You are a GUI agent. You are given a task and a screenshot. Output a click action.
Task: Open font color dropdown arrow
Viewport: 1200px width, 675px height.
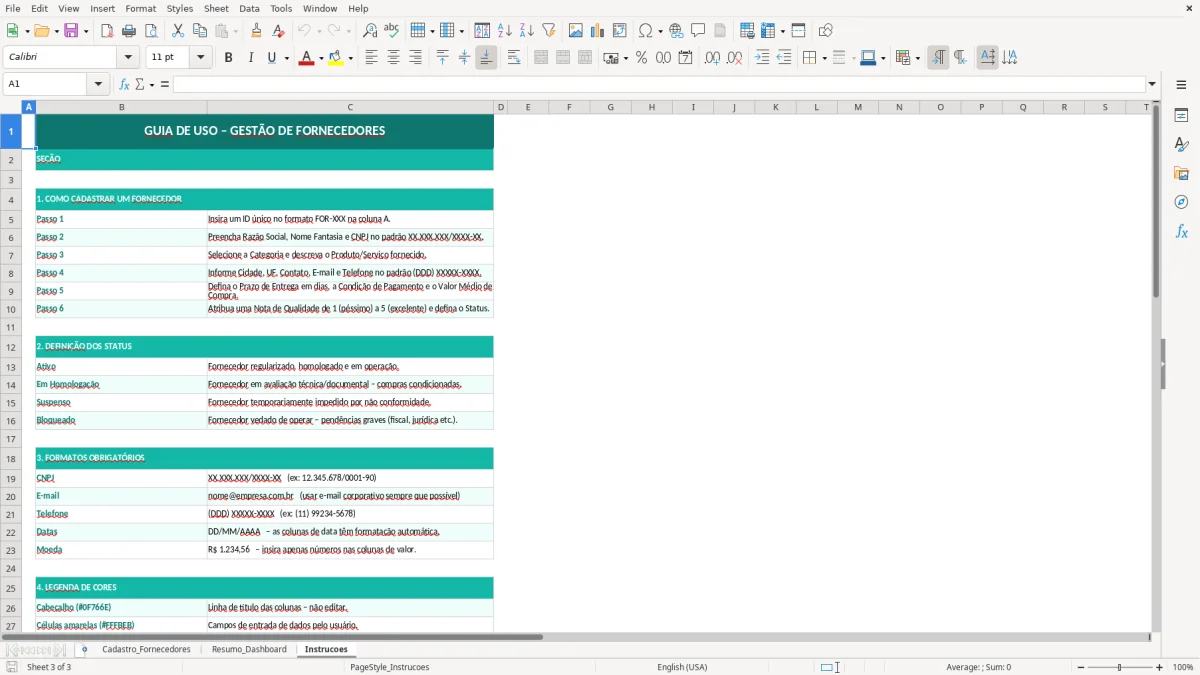[x=320, y=58]
